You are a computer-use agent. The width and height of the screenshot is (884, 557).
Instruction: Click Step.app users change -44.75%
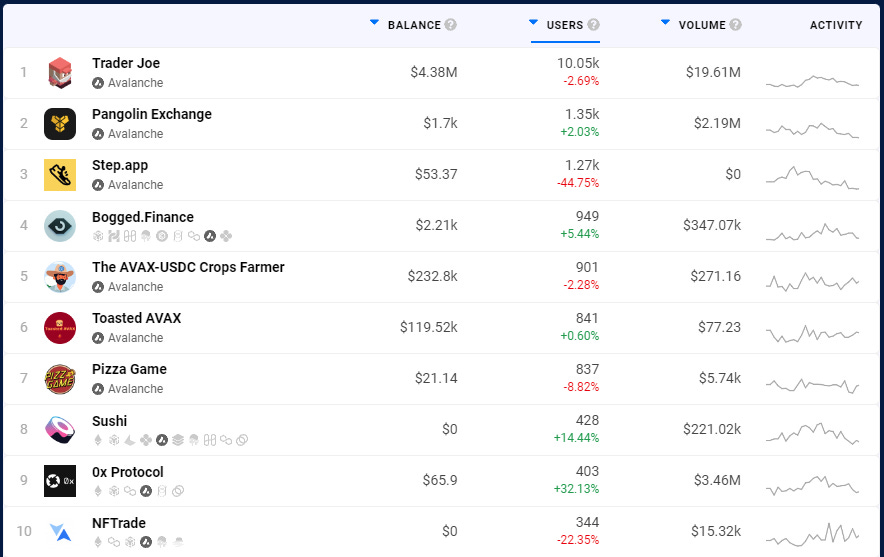(578, 183)
